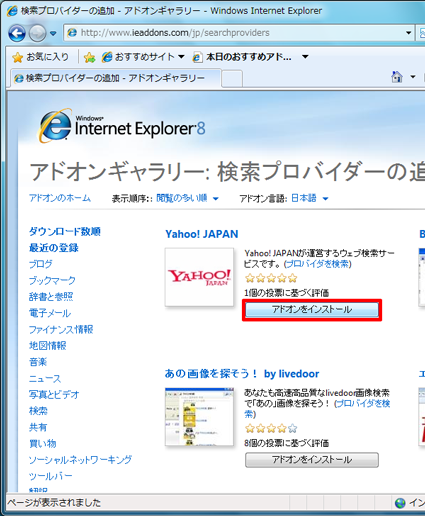Open the 共有 category
The width and height of the screenshot is (425, 516).
pyautogui.click(x=38, y=427)
